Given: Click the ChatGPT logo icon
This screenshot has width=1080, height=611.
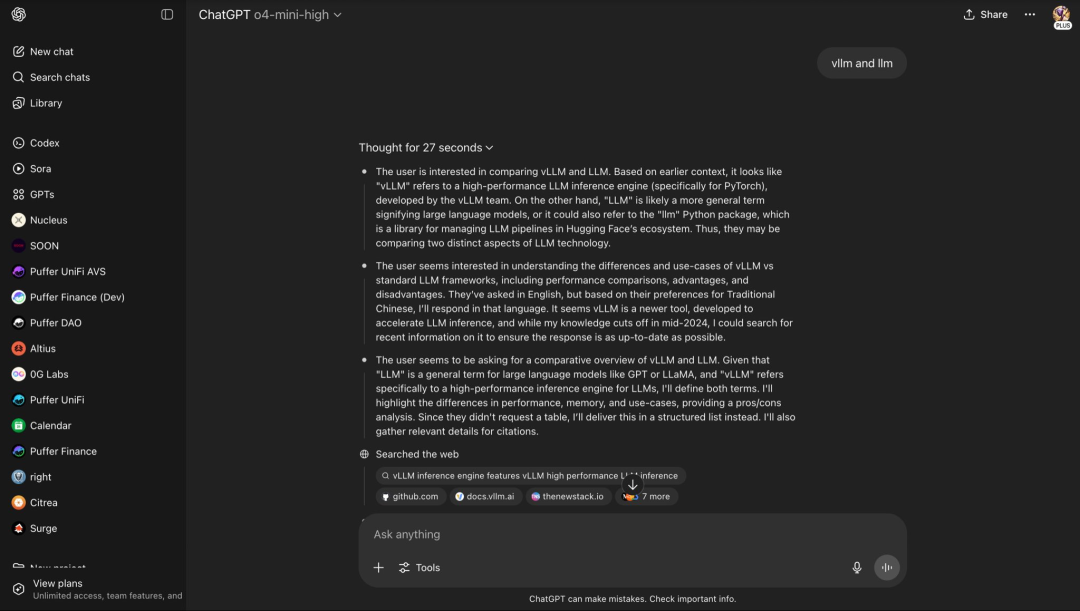Looking at the screenshot, I should [x=19, y=14].
